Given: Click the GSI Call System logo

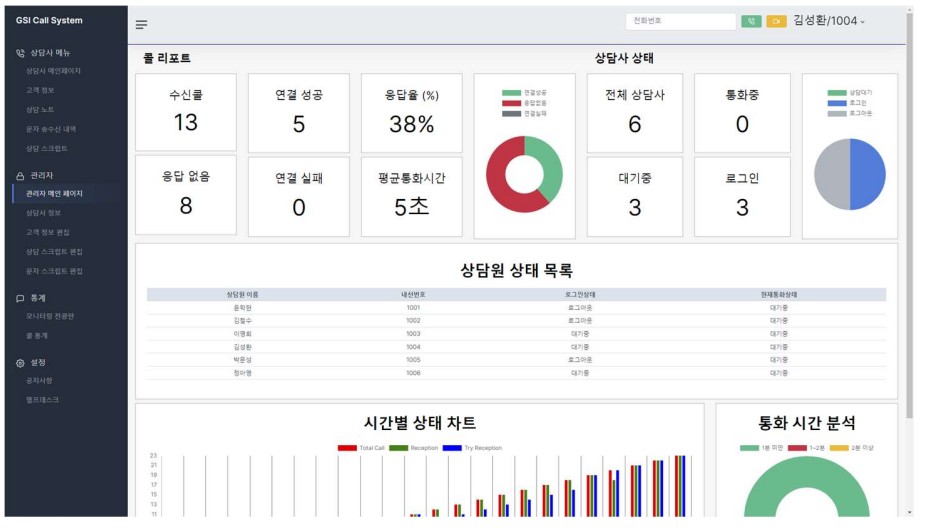Looking at the screenshot, I should [x=49, y=20].
